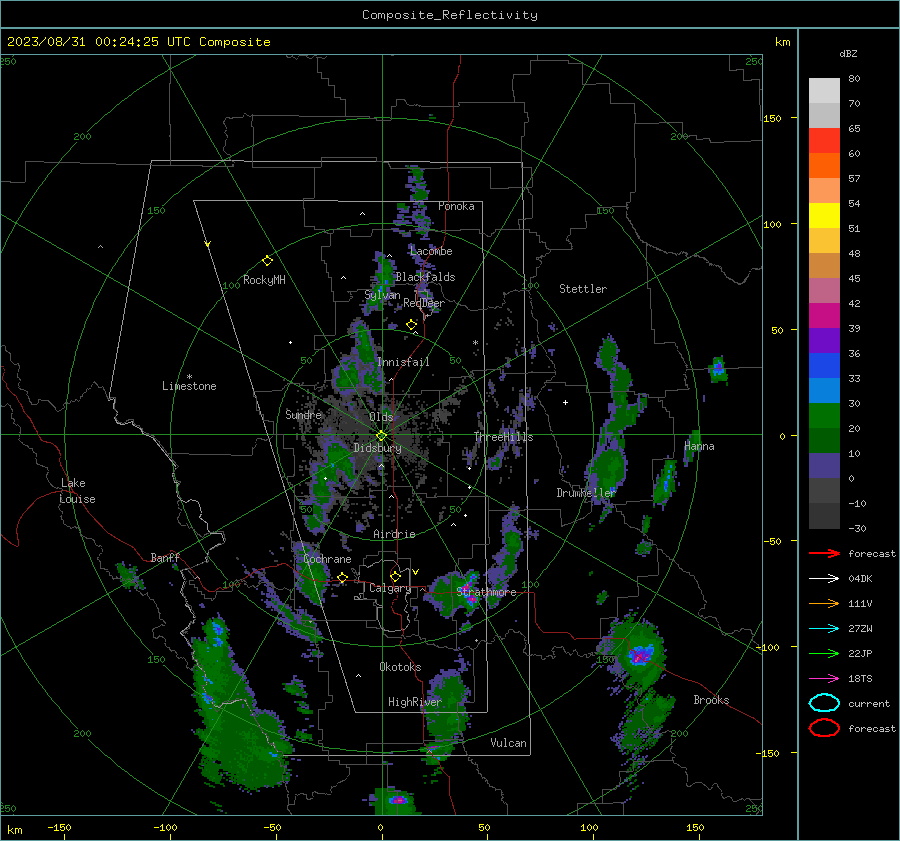
Task: Click the red forecast arrow in legend
Action: (x=824, y=553)
